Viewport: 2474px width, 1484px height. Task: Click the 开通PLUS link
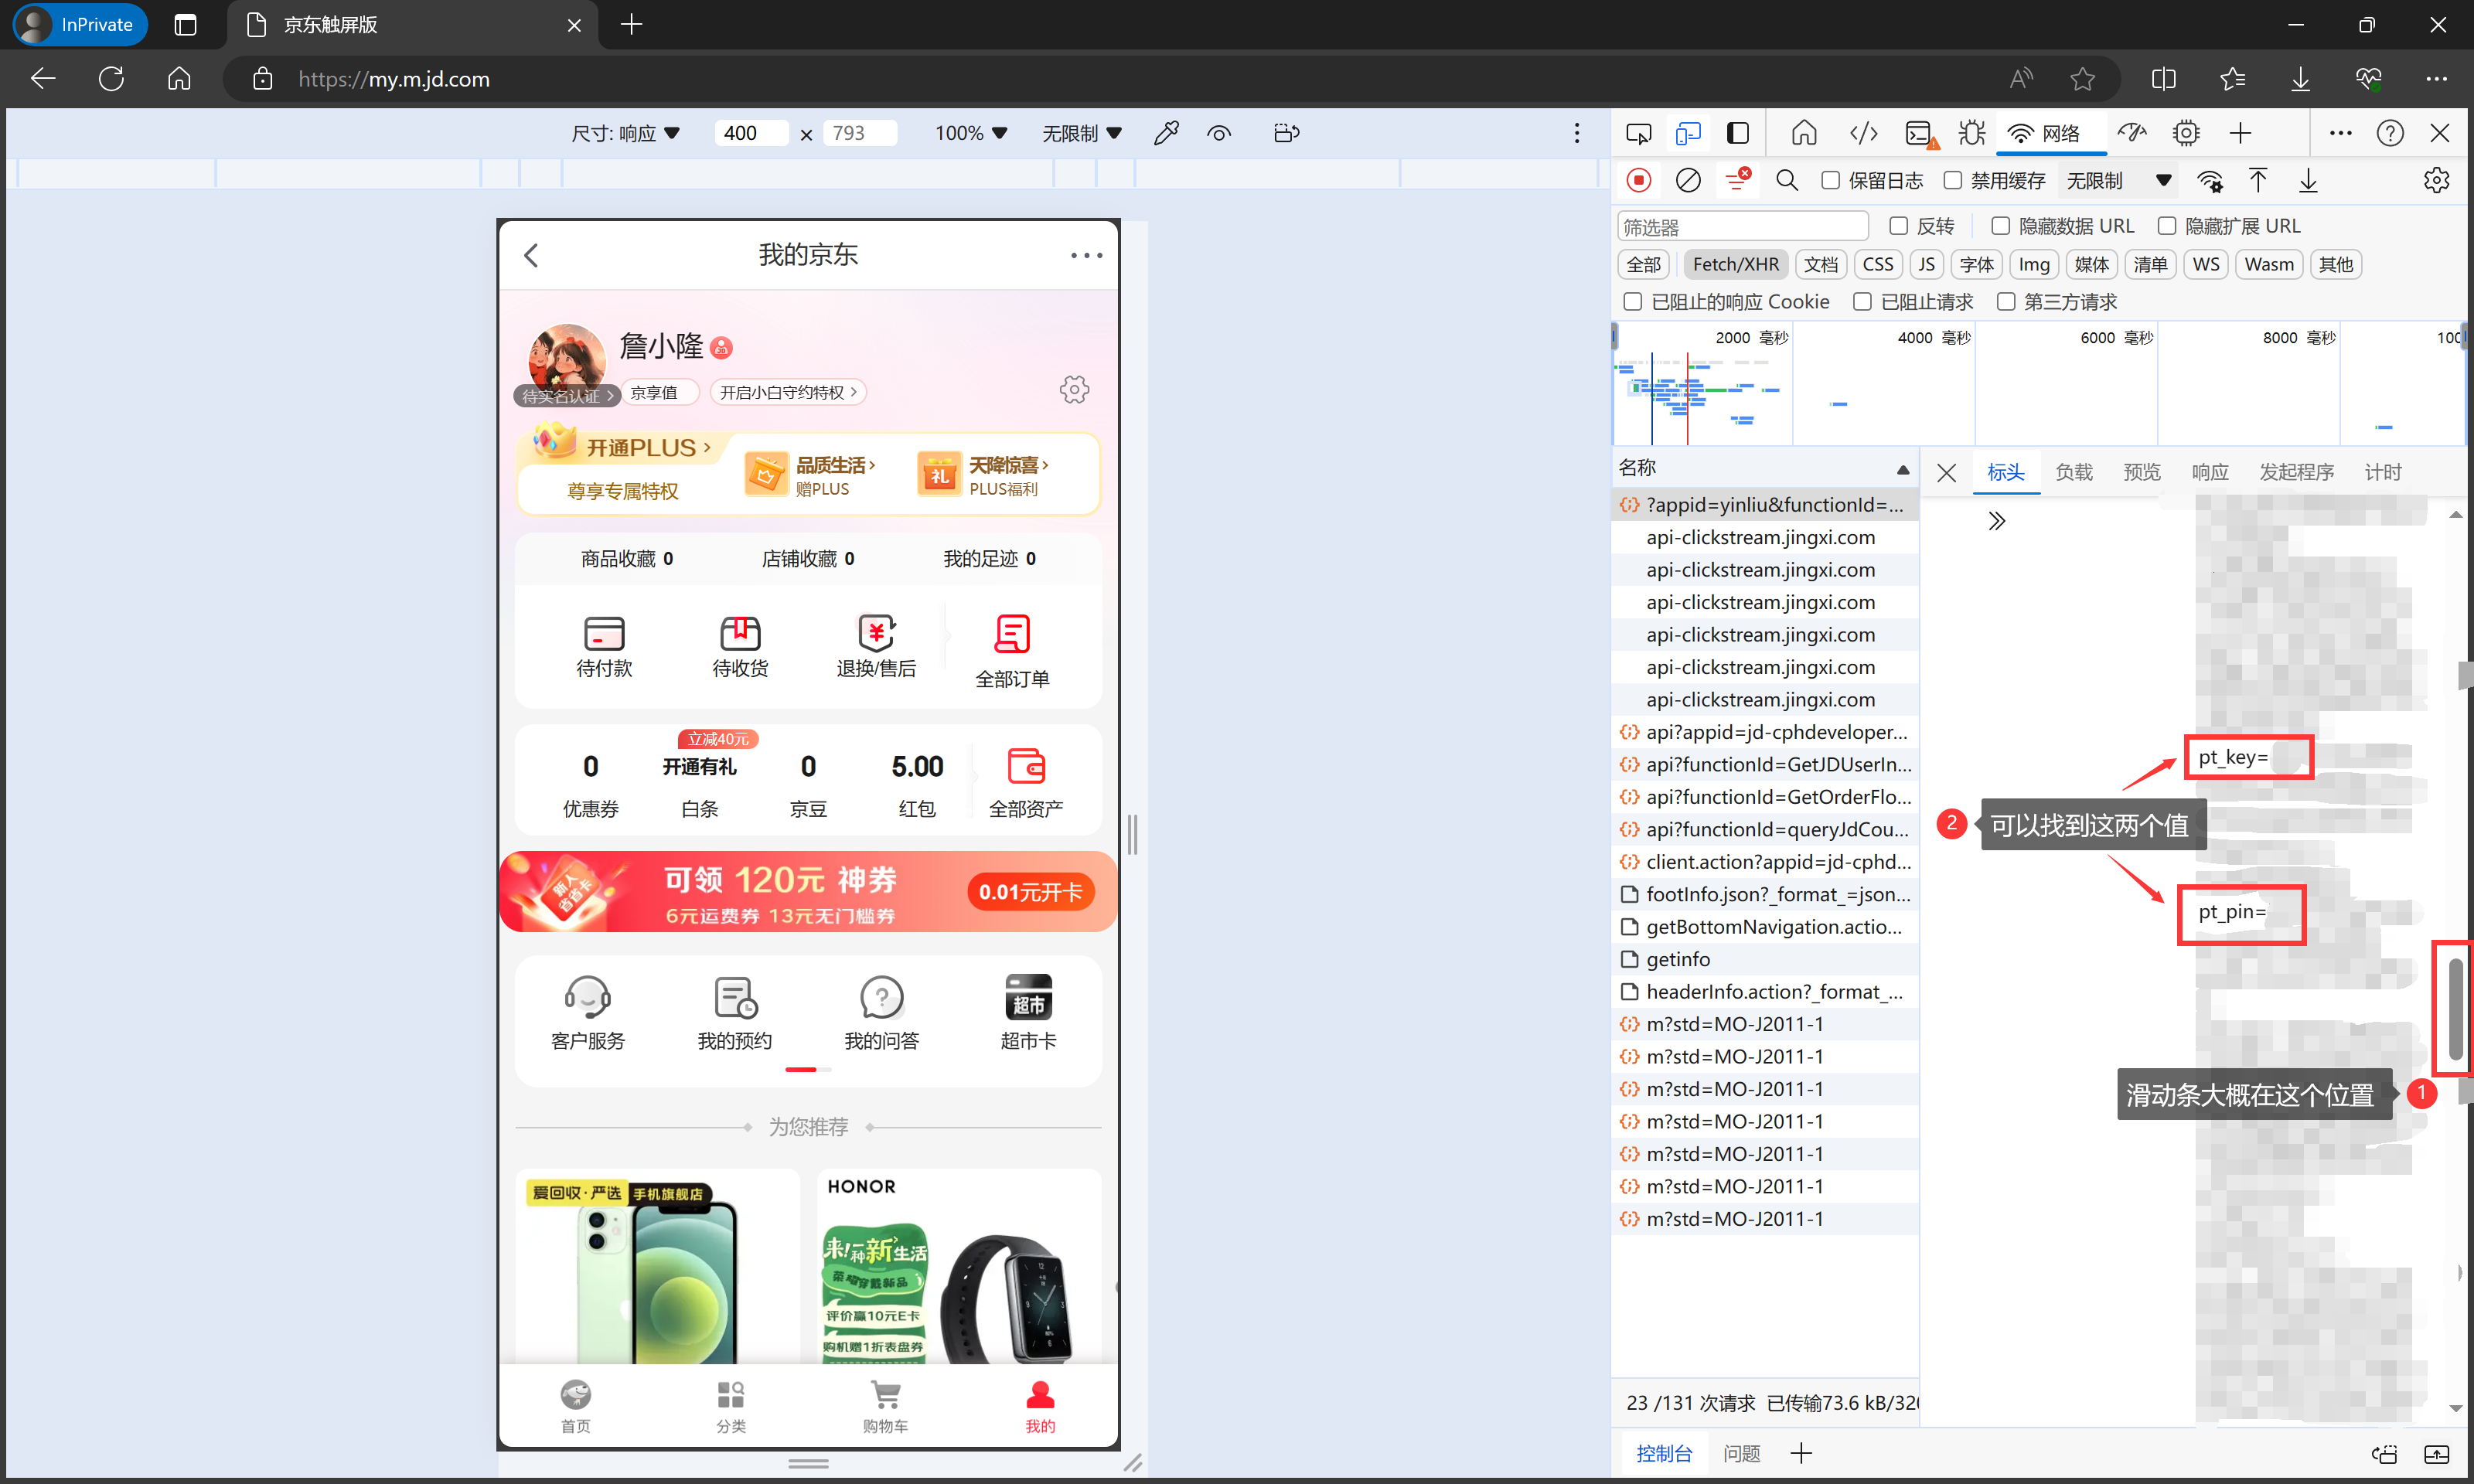pos(647,448)
